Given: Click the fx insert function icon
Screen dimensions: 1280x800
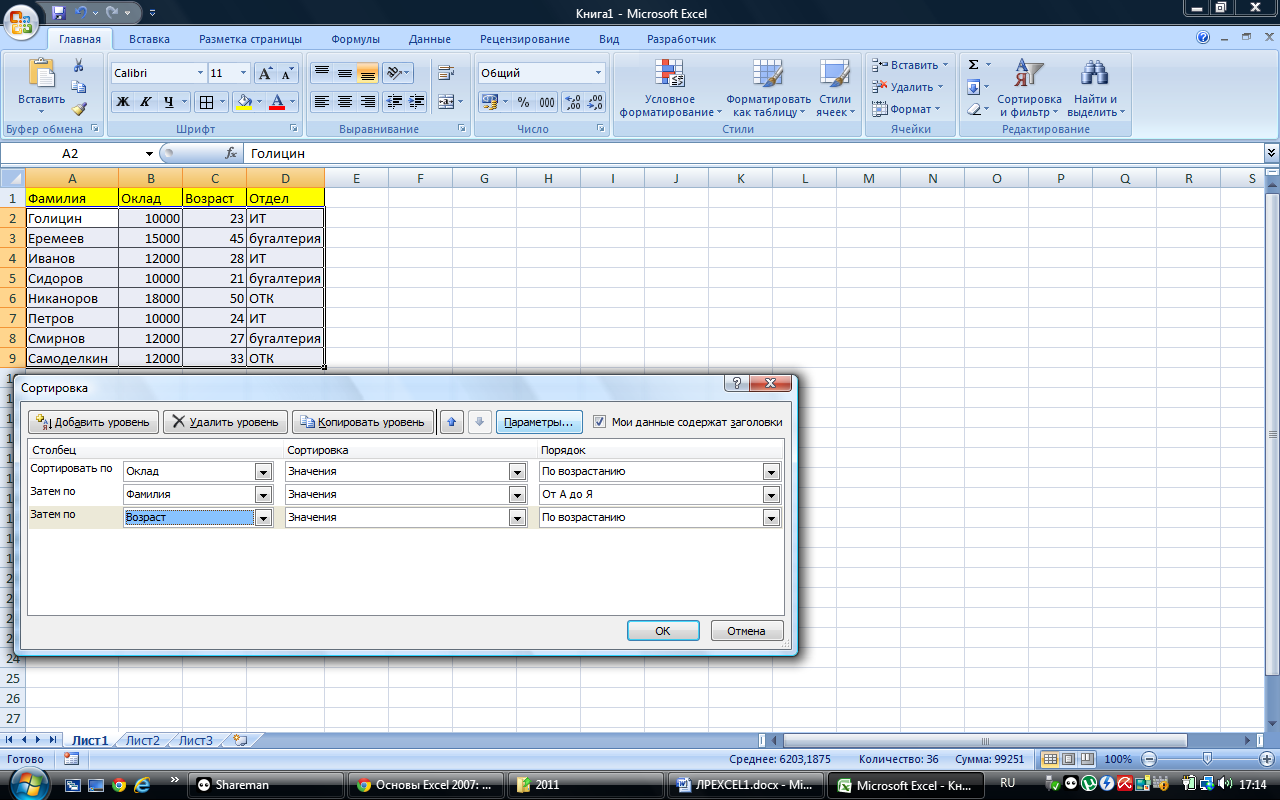Looking at the screenshot, I should pos(231,153).
